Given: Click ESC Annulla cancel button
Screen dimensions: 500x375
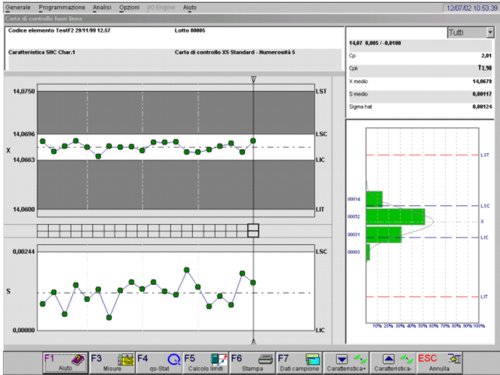Looking at the screenshot, I should pyautogui.click(x=439, y=363).
